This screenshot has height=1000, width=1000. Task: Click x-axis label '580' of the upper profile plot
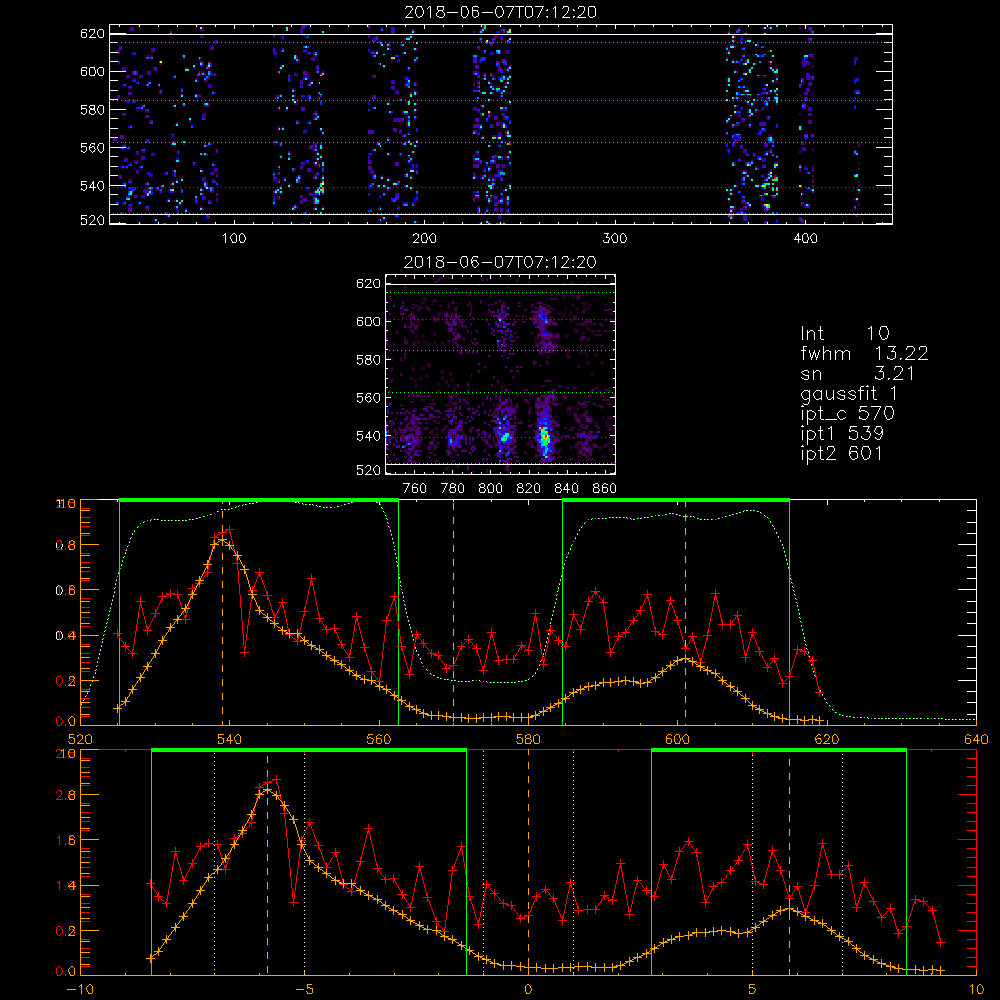click(528, 740)
